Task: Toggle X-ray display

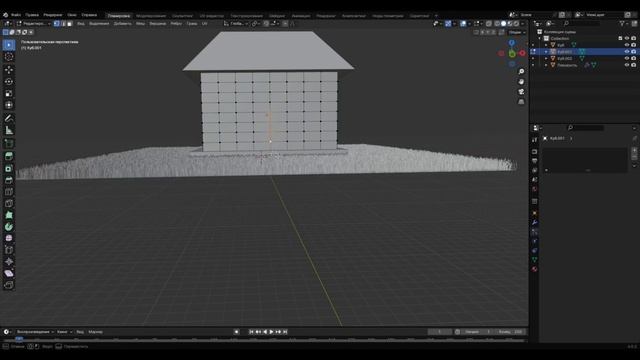Action: 489,24
